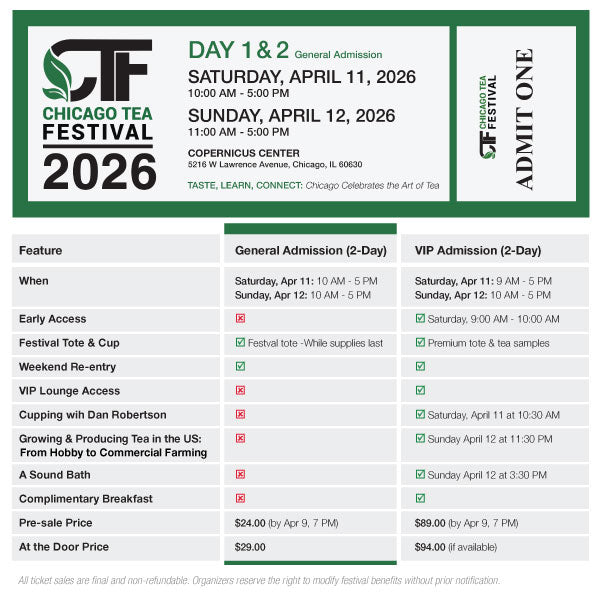Click red X for General Admission Complimentary Breakfast
Screen dimensions: 600x600
(240, 498)
